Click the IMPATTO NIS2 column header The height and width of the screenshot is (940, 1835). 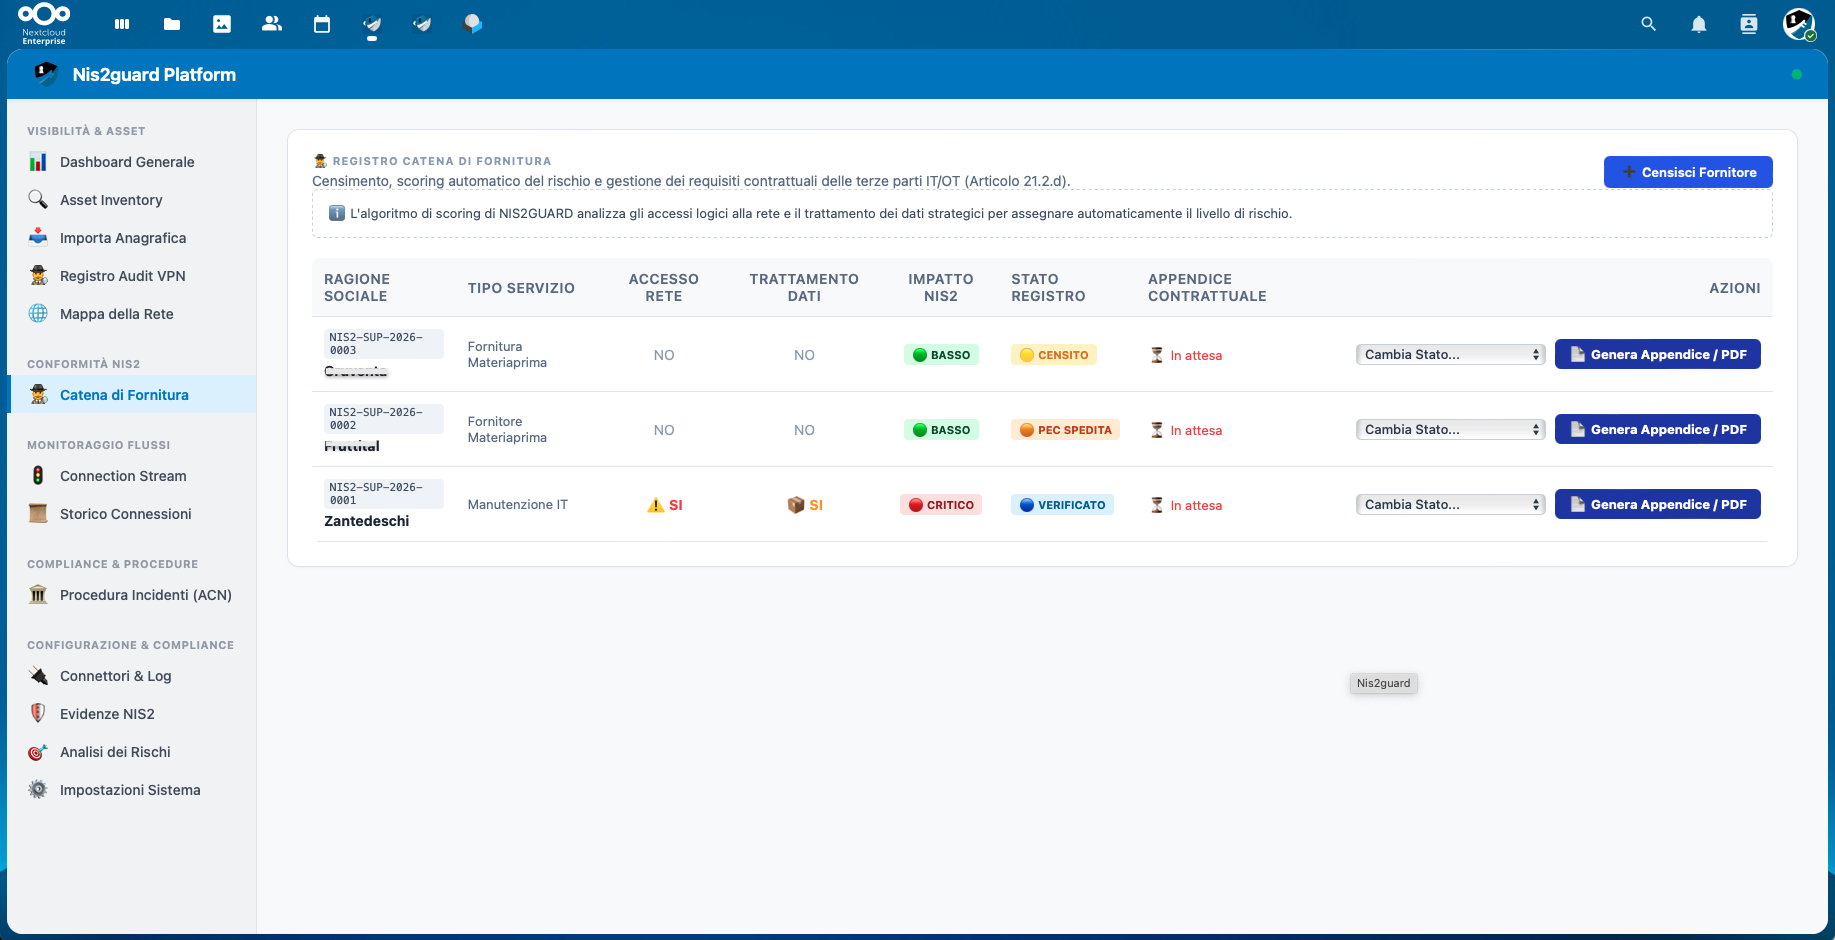click(x=940, y=288)
